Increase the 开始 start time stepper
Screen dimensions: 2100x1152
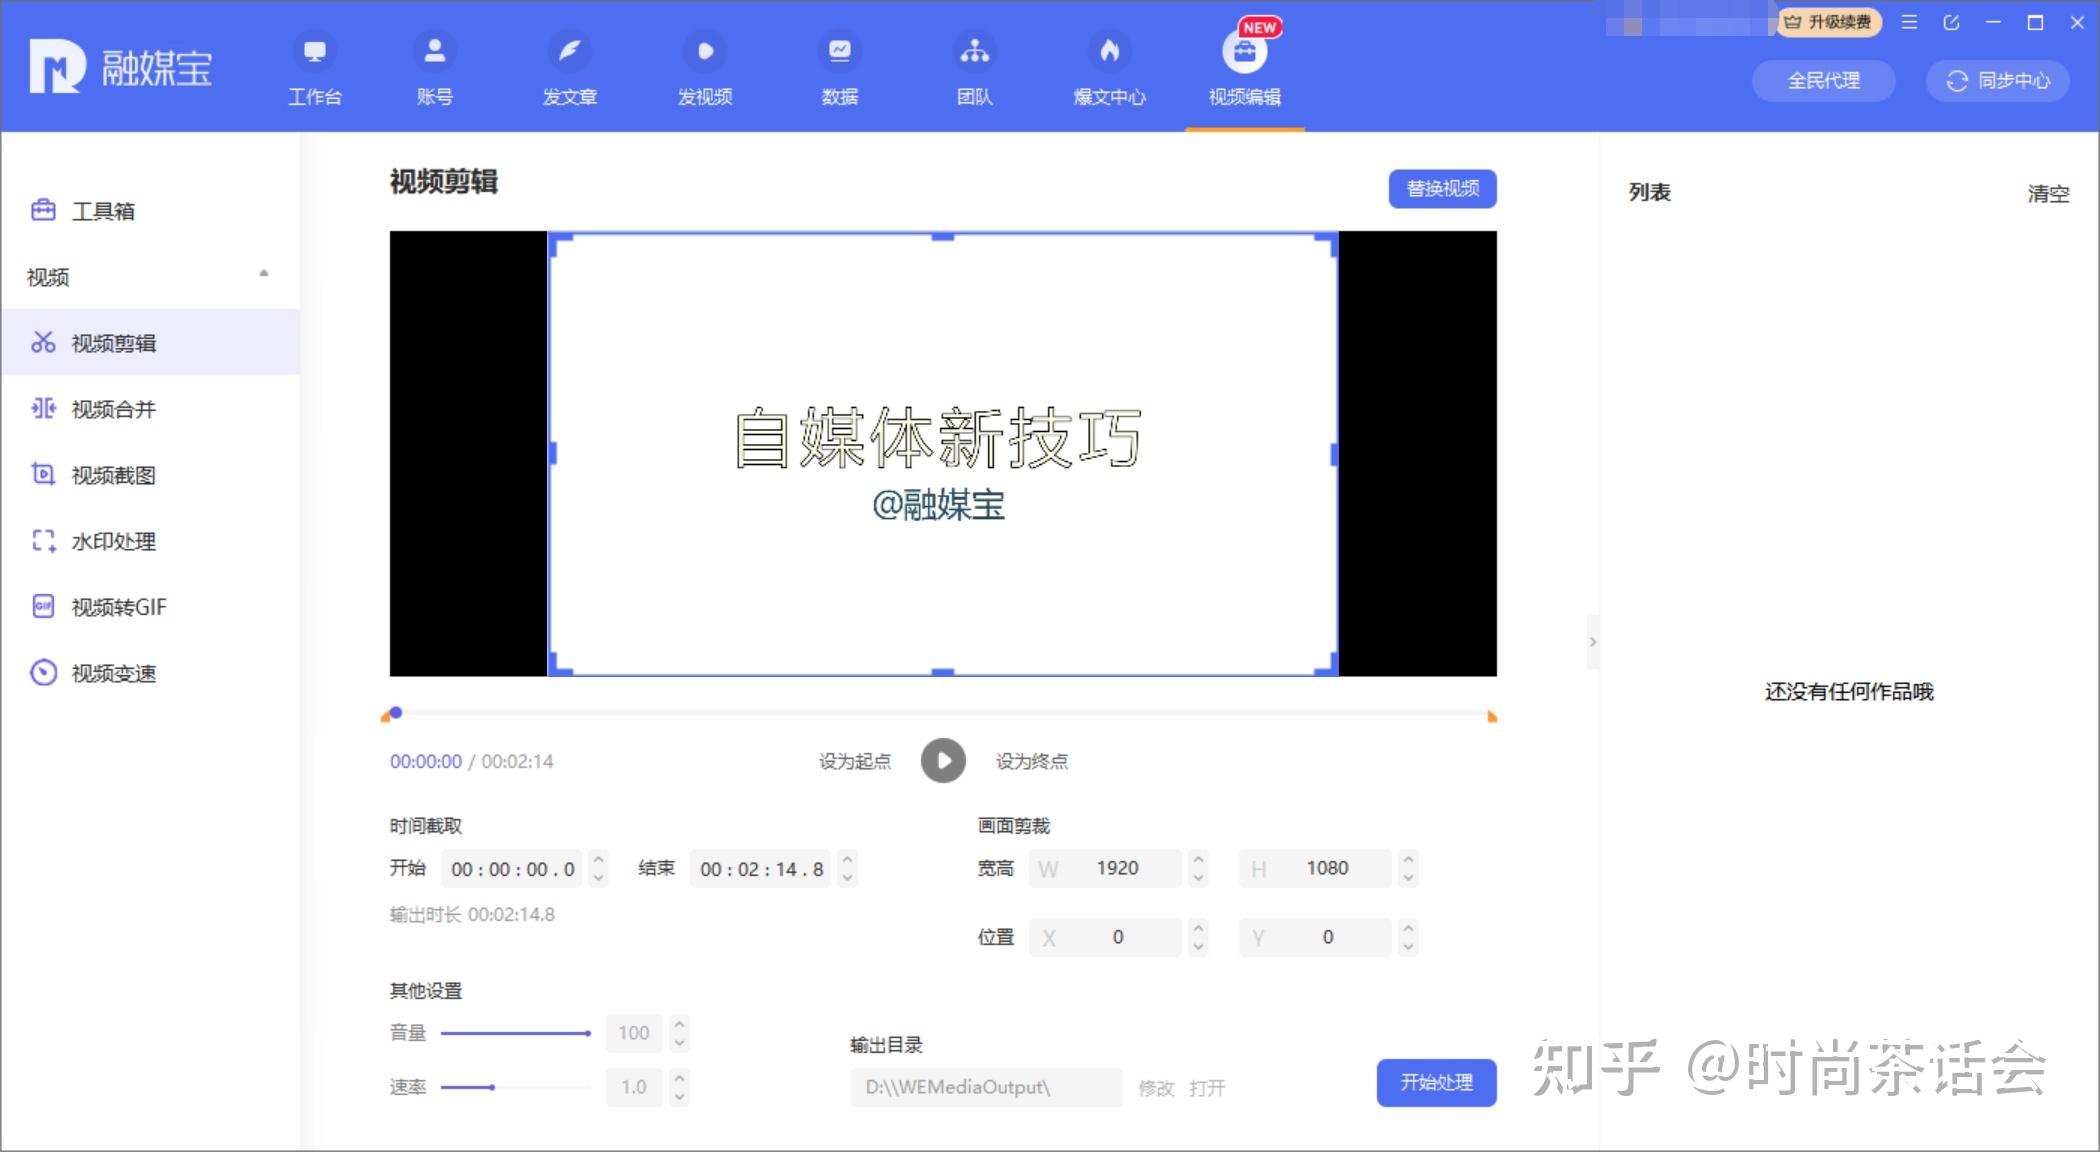598,858
